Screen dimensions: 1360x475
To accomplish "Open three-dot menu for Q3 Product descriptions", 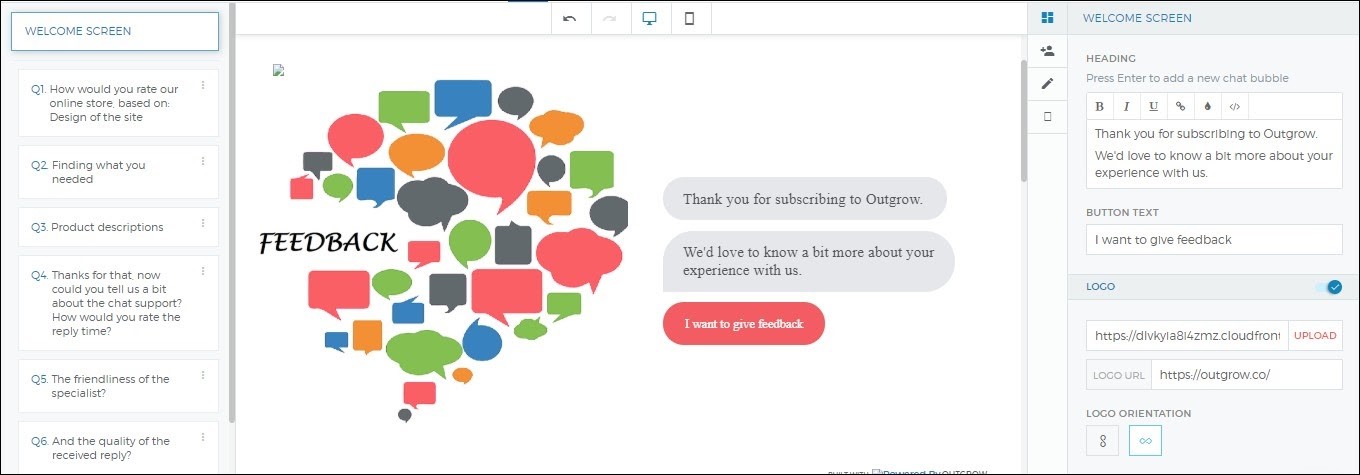I will (203, 223).
